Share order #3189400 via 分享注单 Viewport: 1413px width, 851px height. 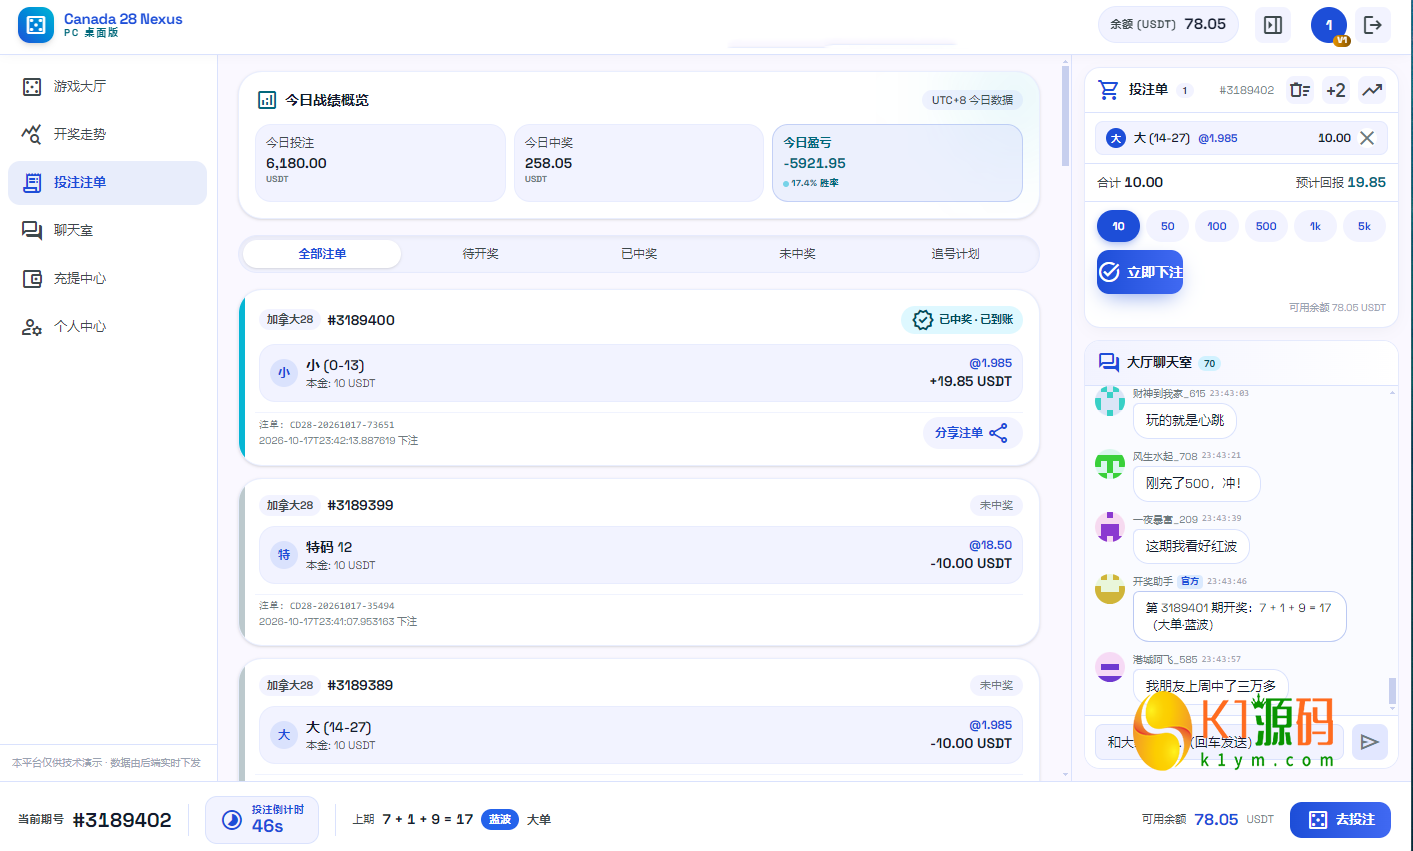tap(972, 433)
